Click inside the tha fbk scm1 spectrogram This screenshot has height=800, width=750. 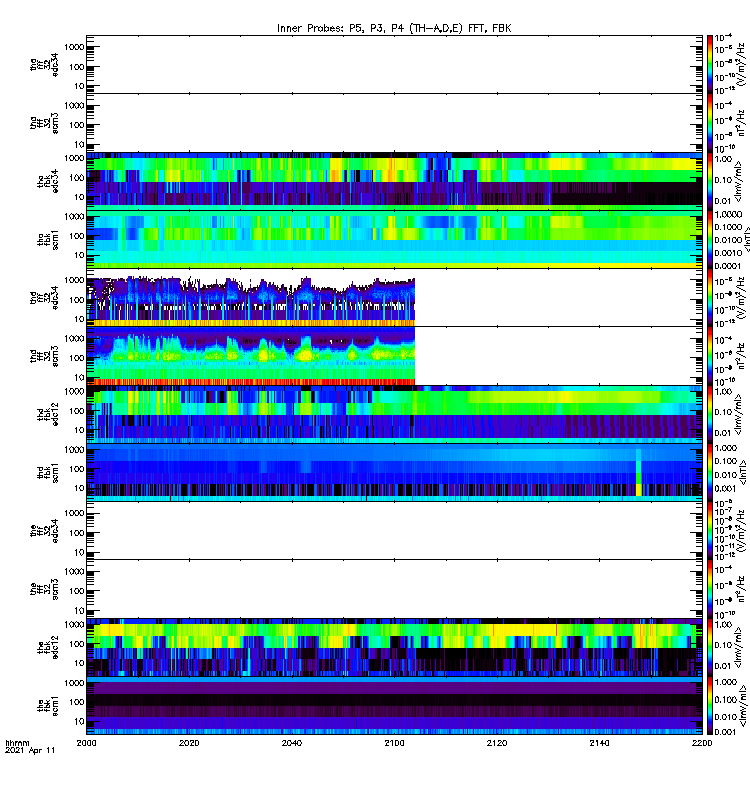point(394,240)
